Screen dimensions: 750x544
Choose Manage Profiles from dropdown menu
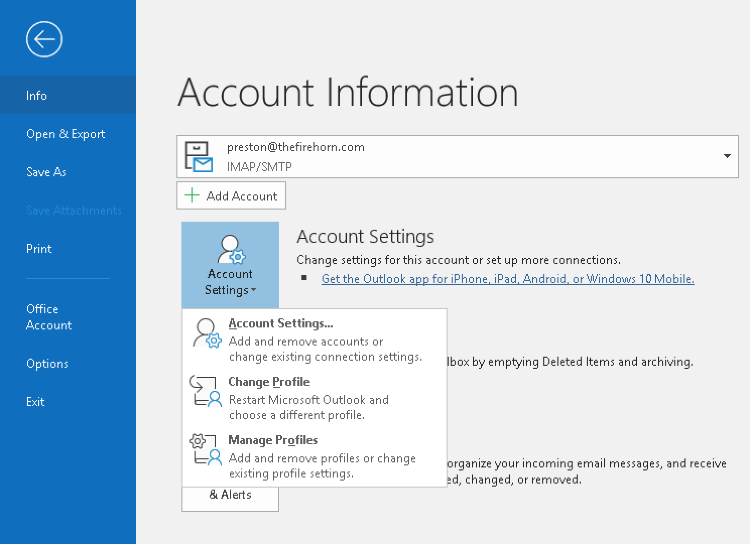[315, 456]
